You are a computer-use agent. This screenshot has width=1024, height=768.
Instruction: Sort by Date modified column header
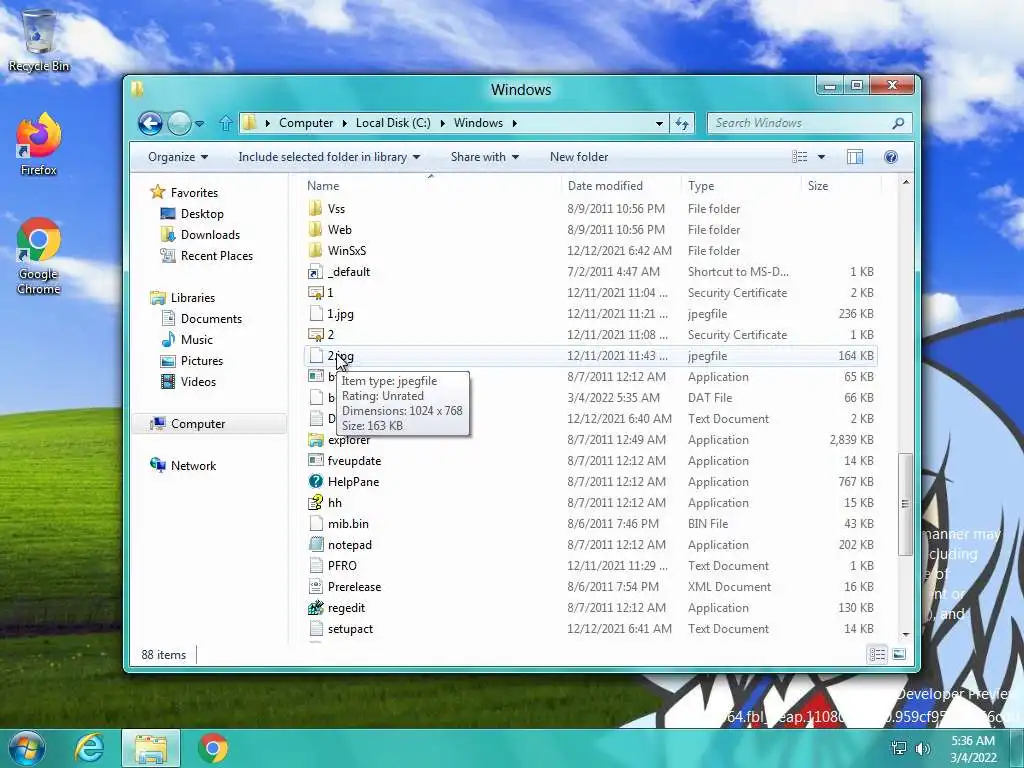[x=605, y=185]
